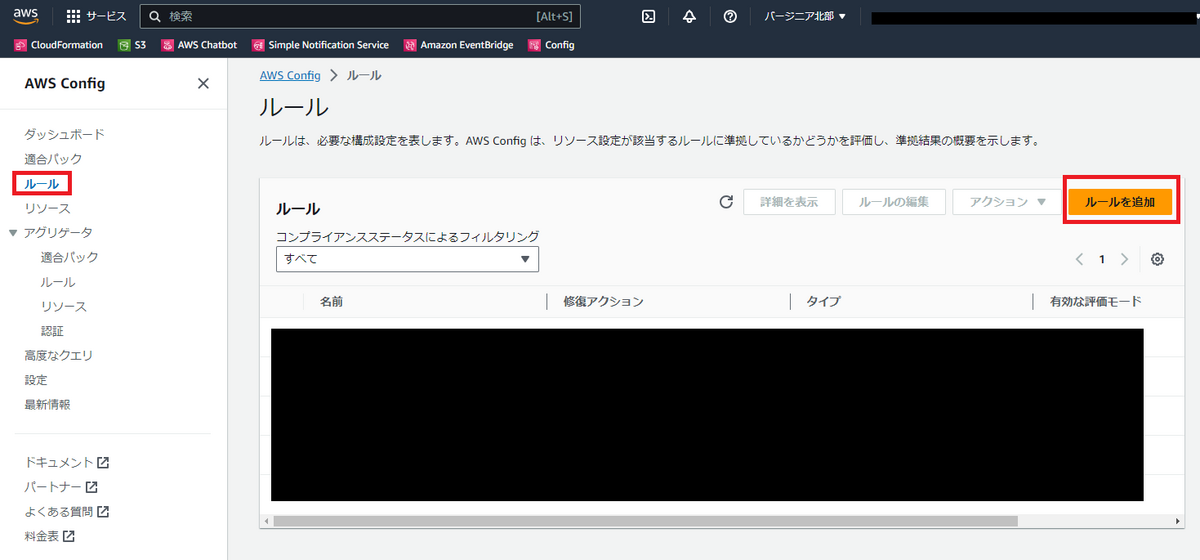Click ルールを追加 button

point(1120,202)
